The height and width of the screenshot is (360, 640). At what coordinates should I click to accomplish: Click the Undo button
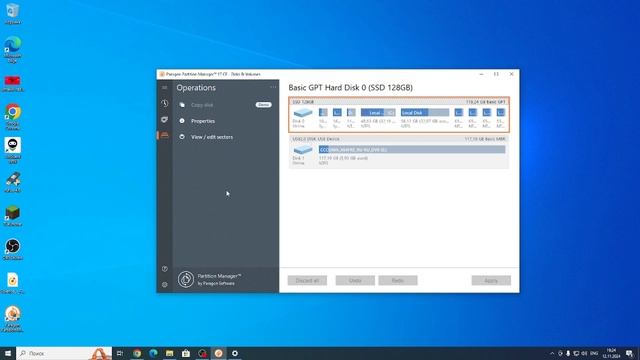355,280
